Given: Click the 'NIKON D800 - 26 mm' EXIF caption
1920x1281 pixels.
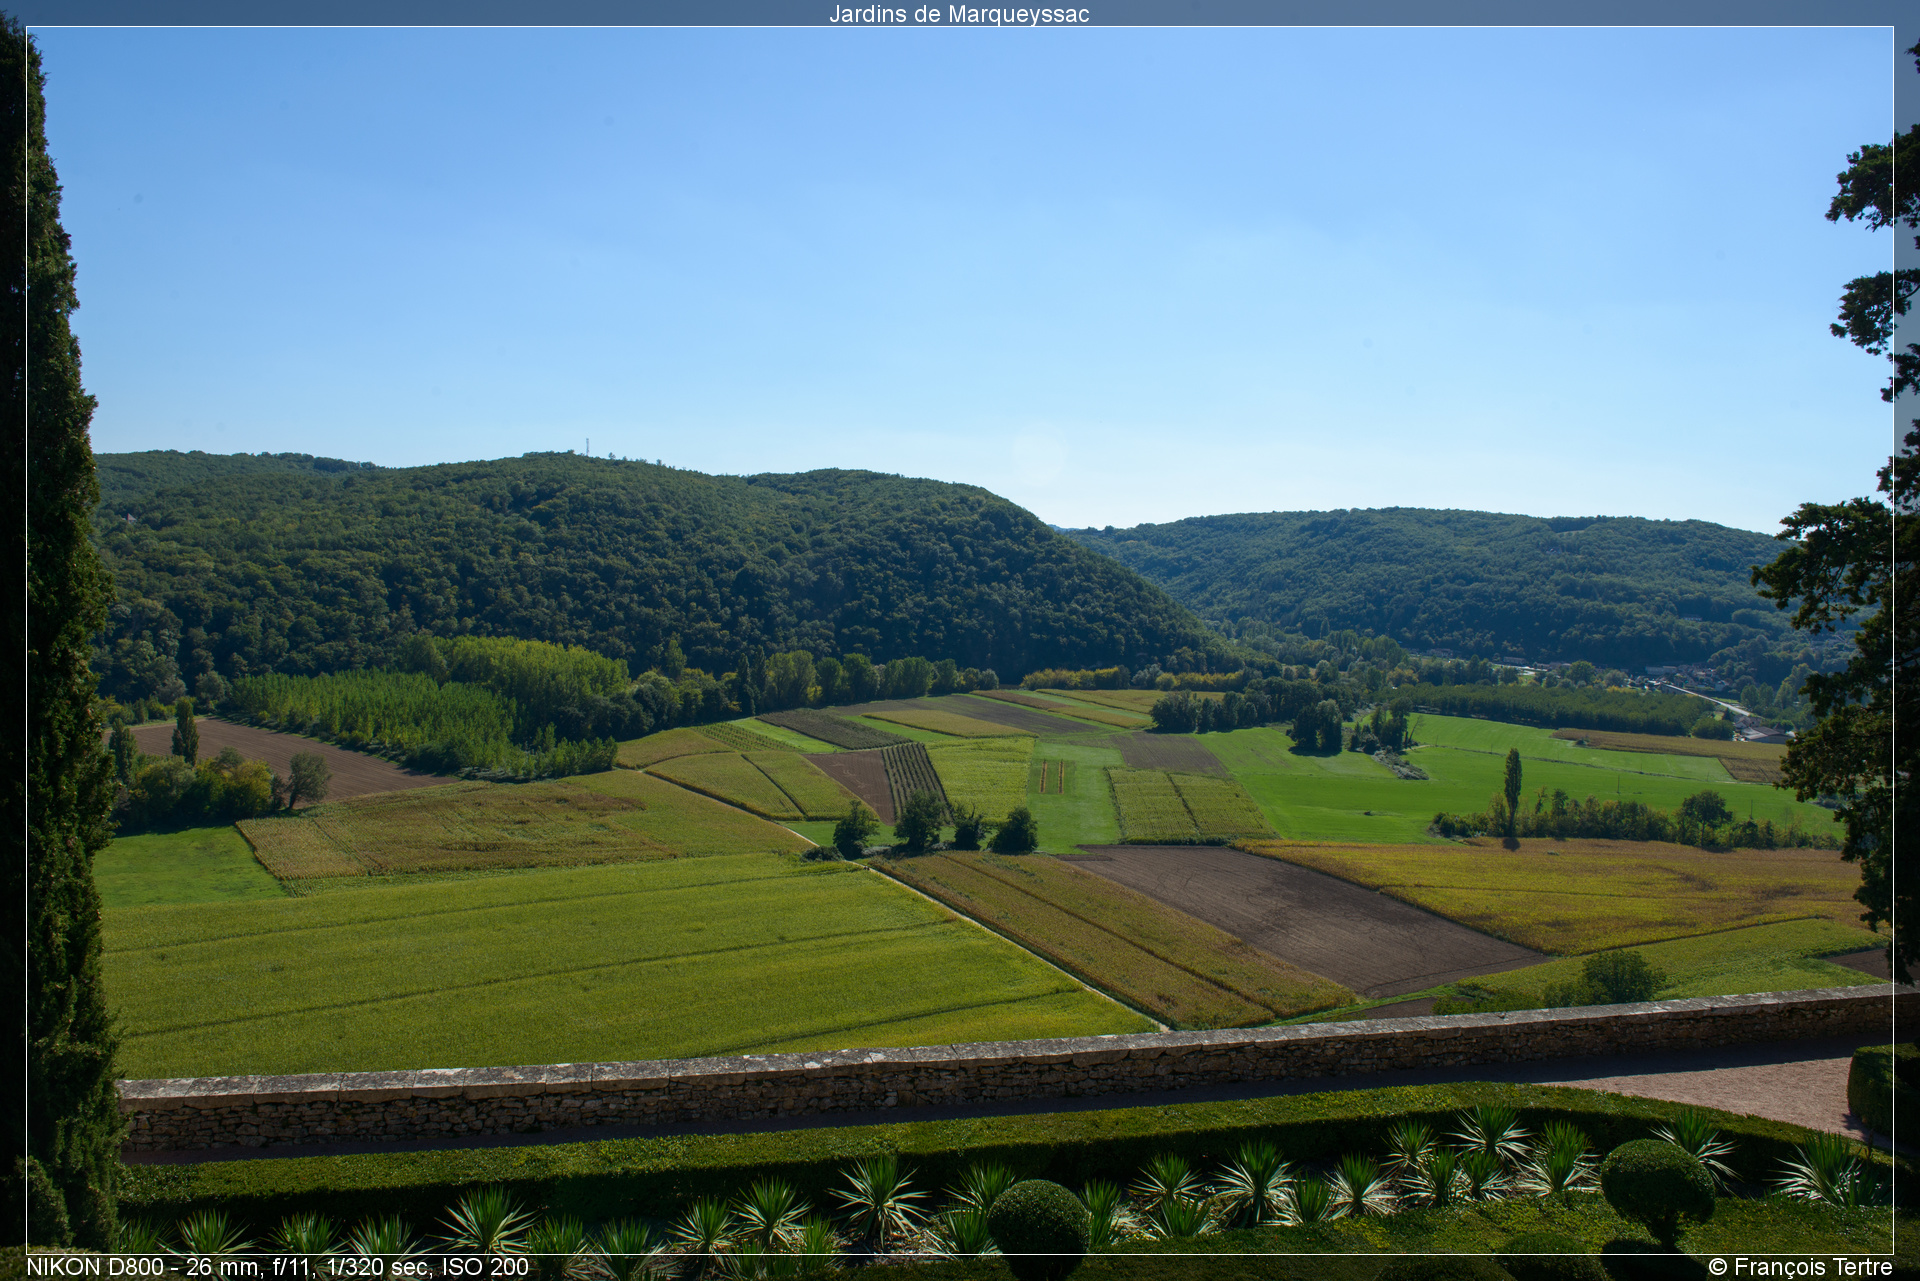Looking at the screenshot, I should pos(277,1267).
